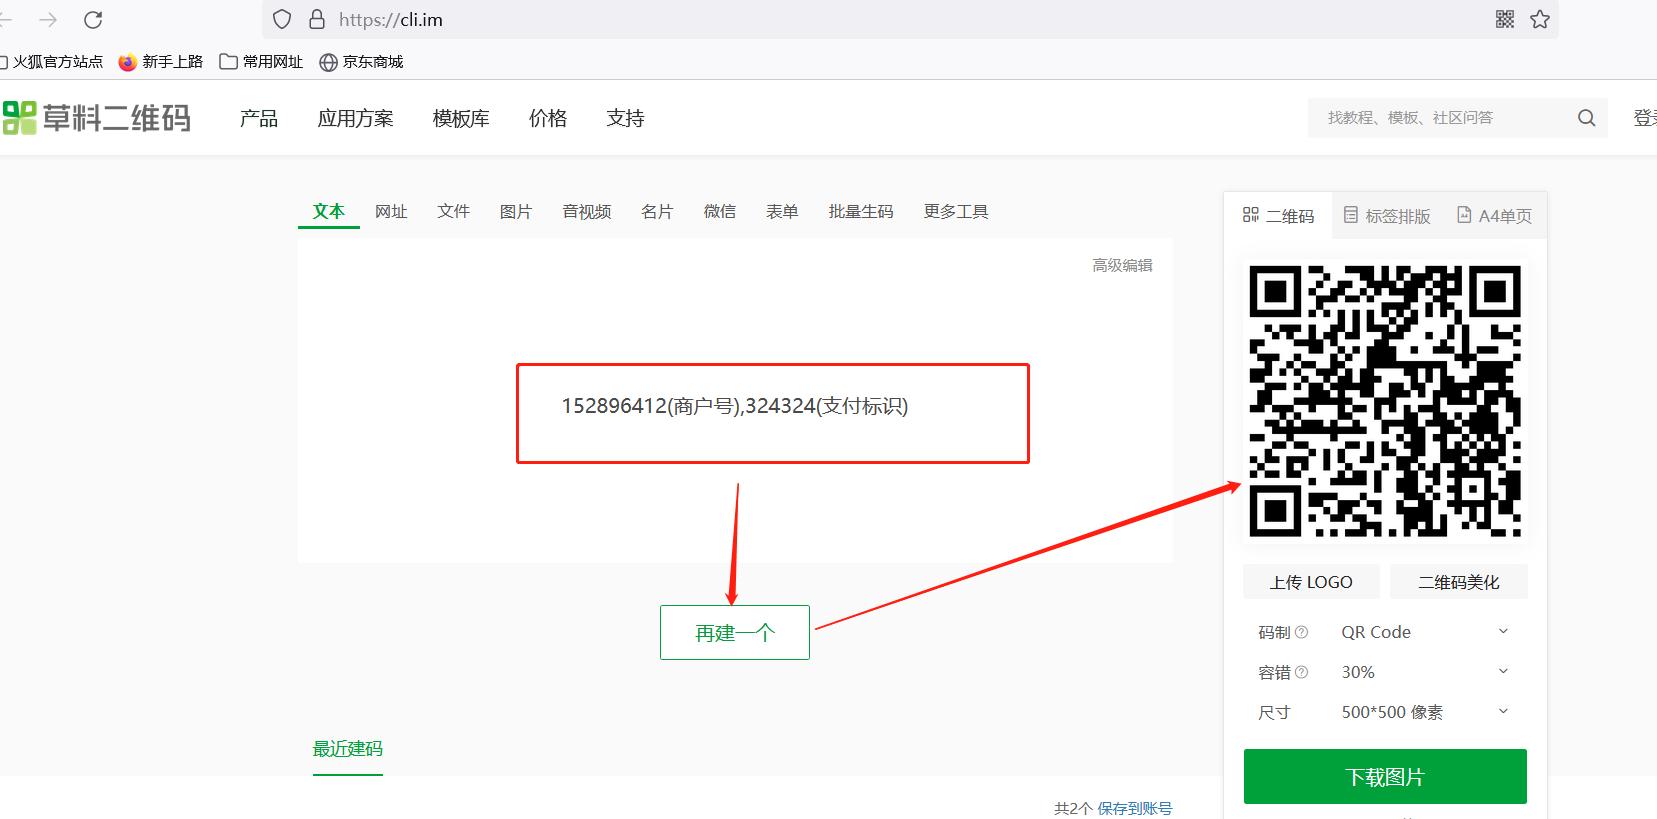Click the text 152896412(商户号),324324(支付标识)
The image size is (1657, 819).
[x=735, y=406]
